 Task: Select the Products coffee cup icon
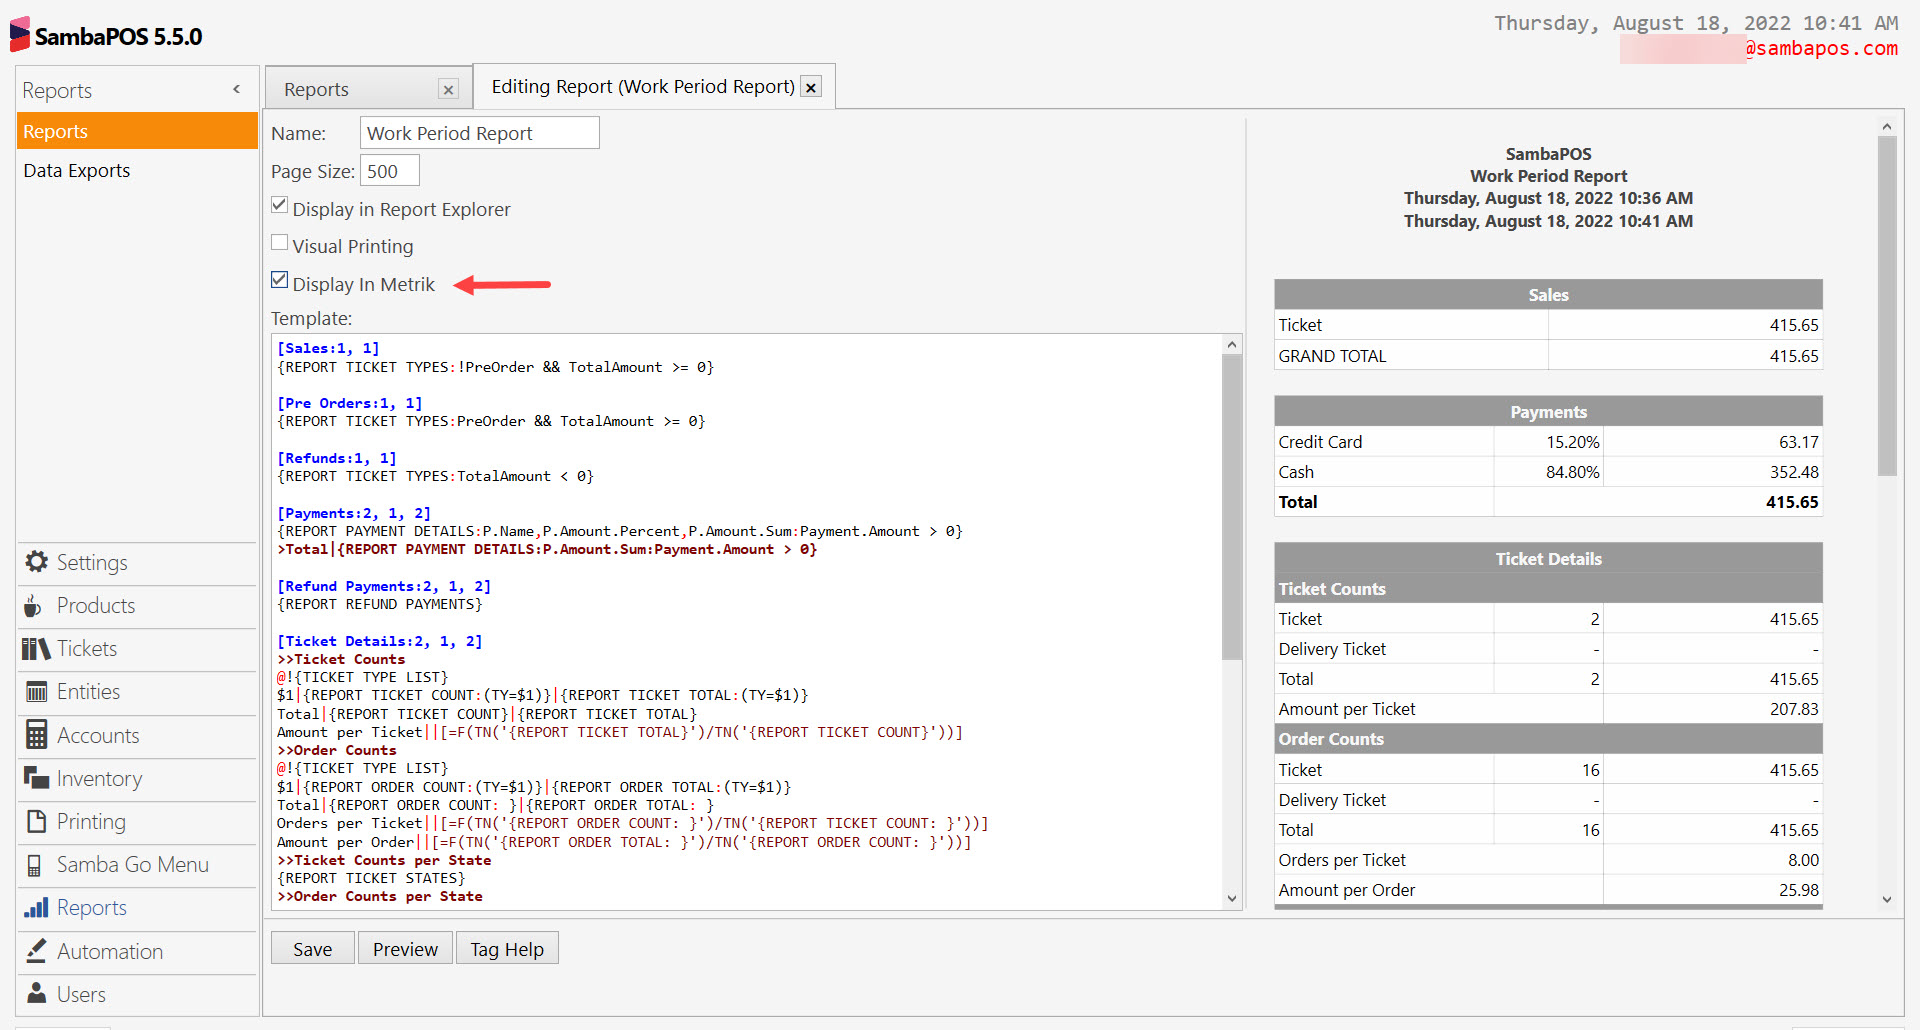(x=33, y=605)
